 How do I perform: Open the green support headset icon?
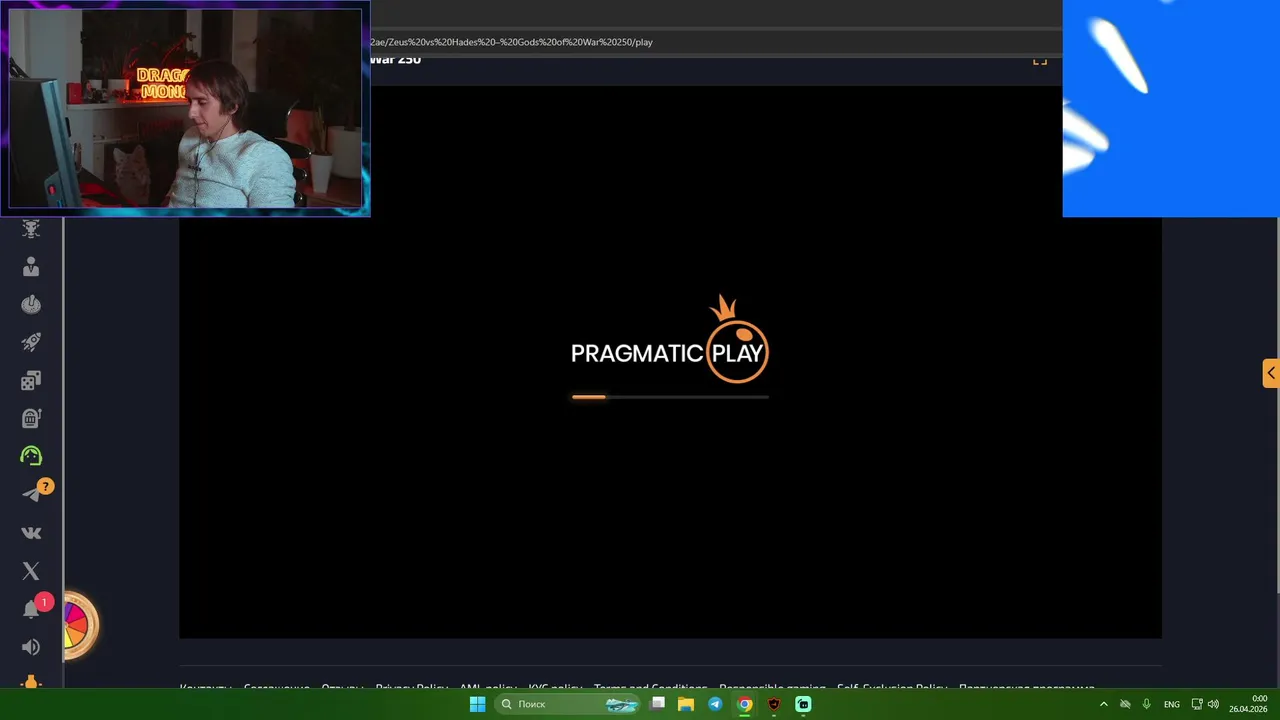click(31, 456)
